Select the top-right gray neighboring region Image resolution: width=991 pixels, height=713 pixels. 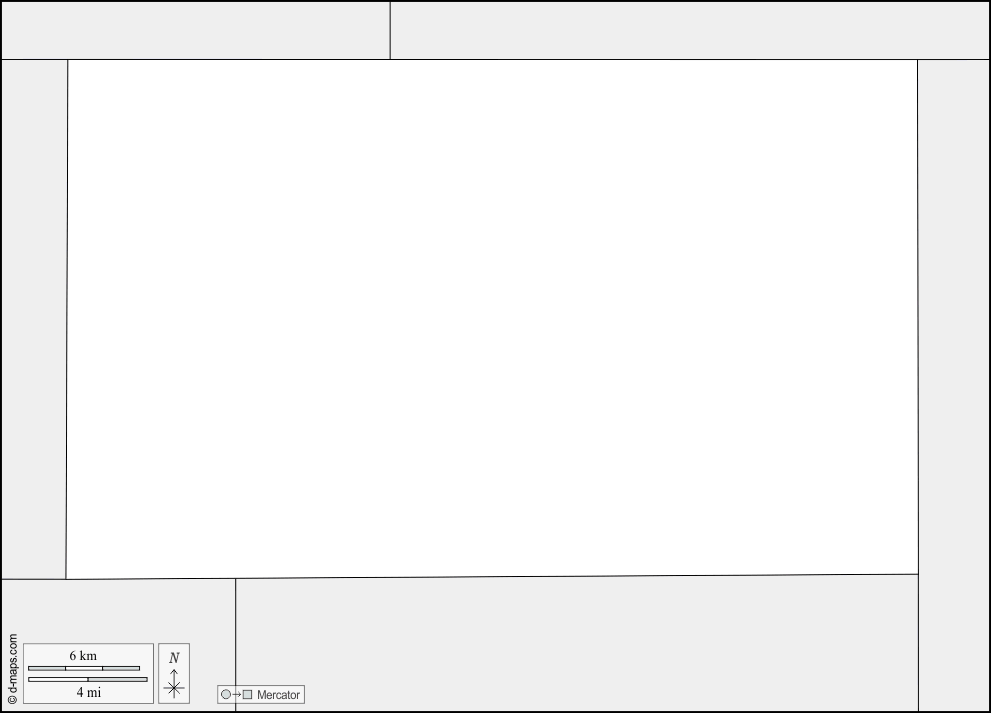tap(690, 30)
